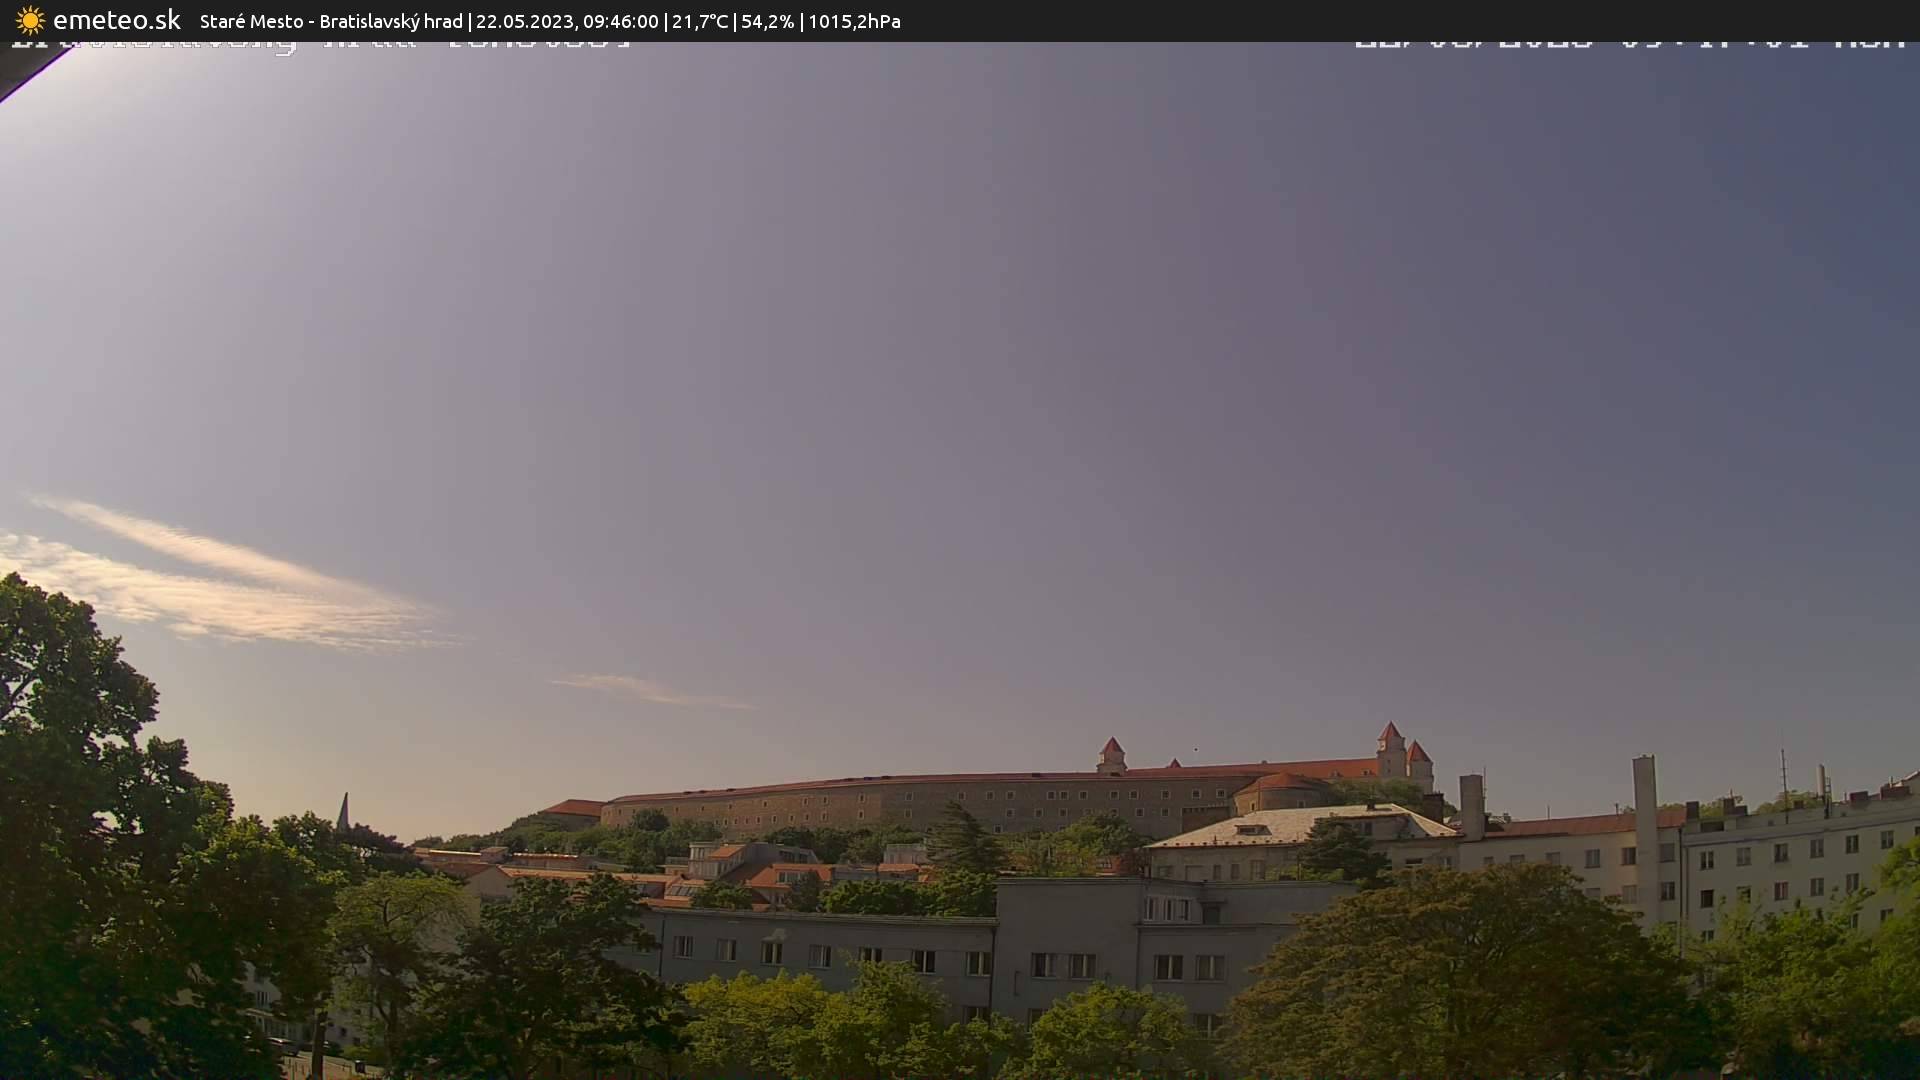1920x1080 pixels.
Task: Click the sunburst symbol beside the logo
Action: [x=29, y=20]
